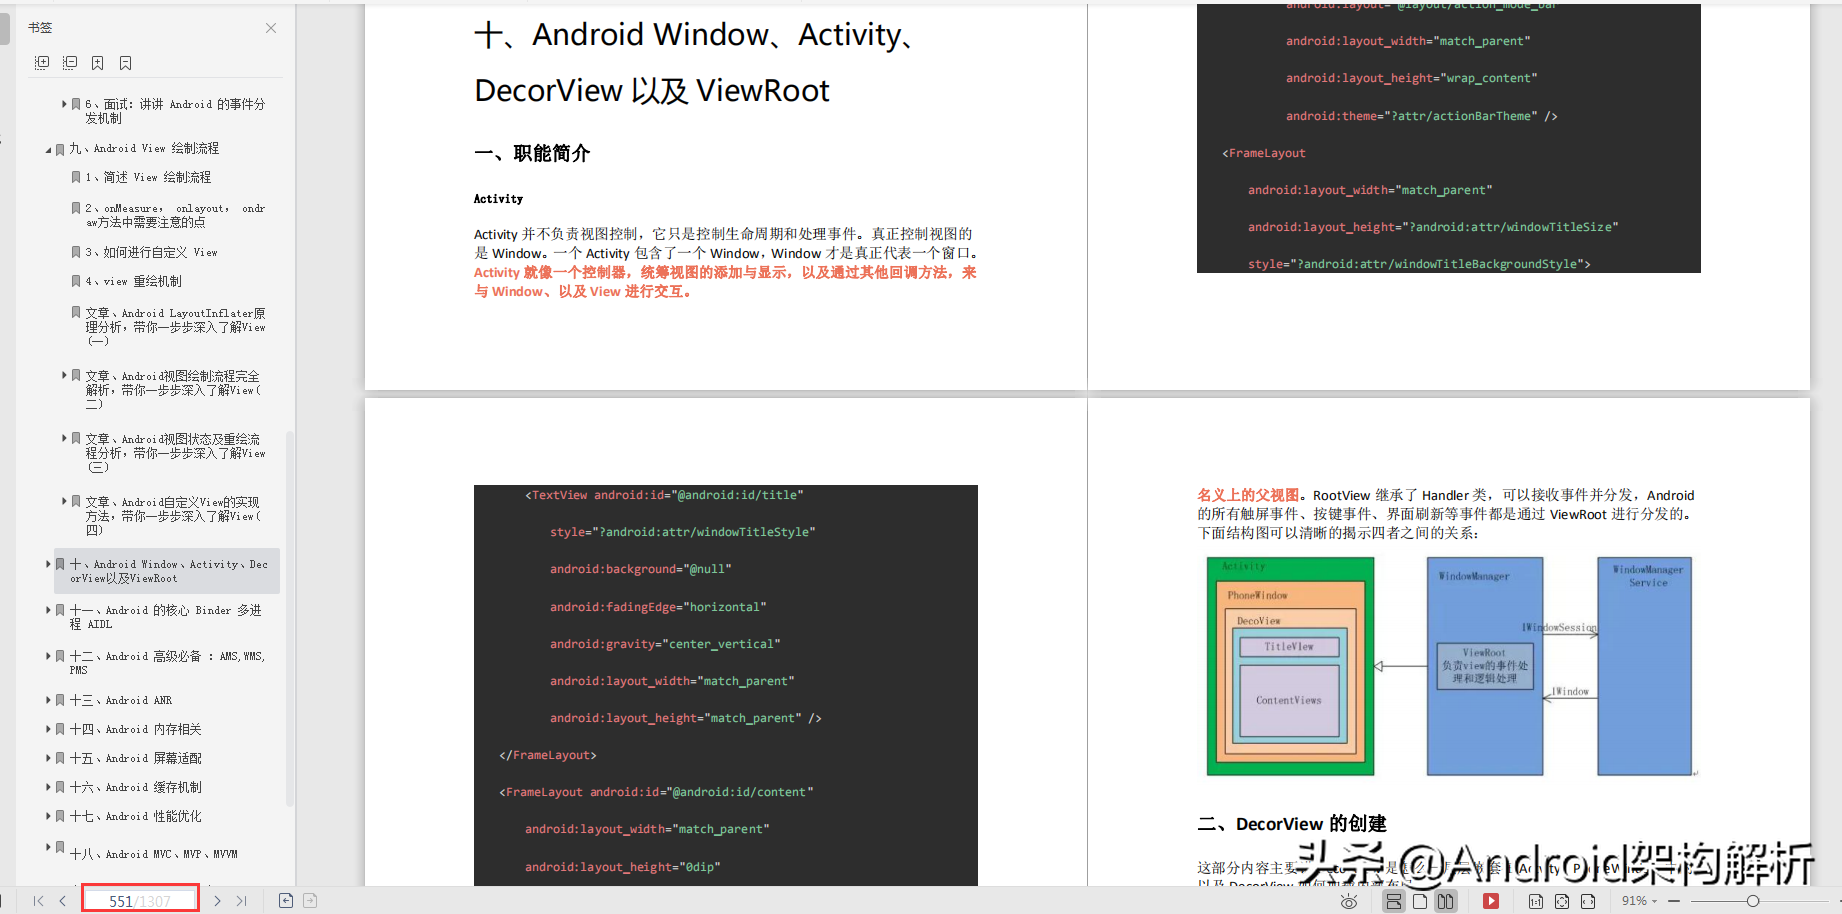Collapse all bookmark entries

[x=70, y=62]
